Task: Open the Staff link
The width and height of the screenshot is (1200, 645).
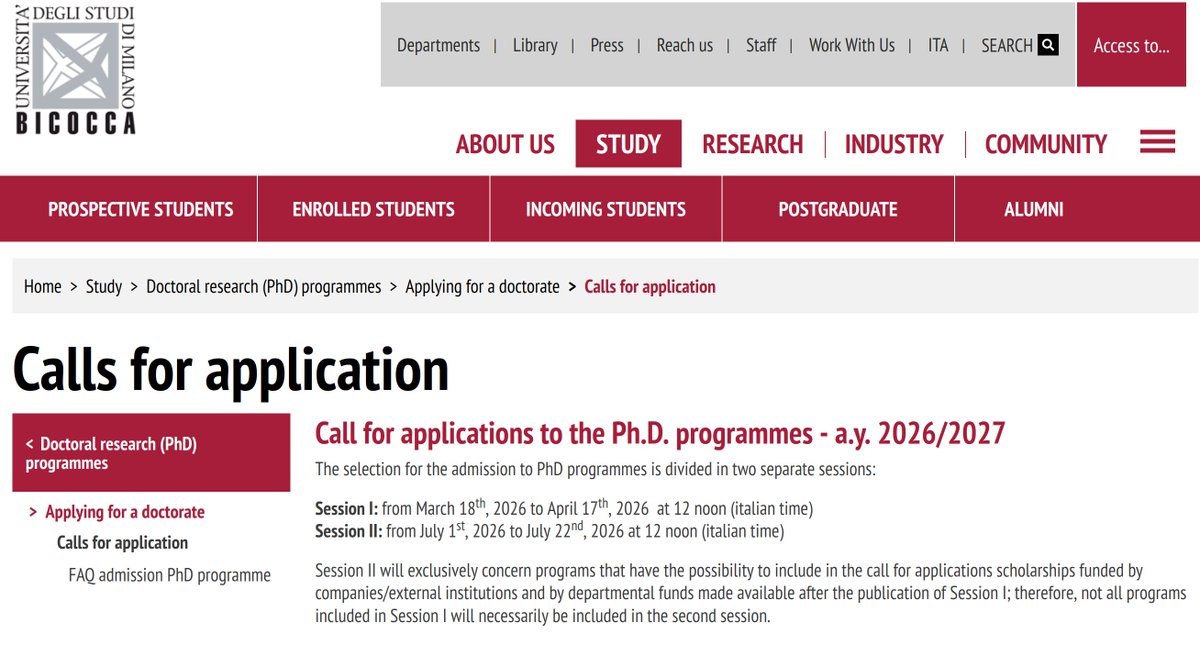Action: click(x=761, y=45)
